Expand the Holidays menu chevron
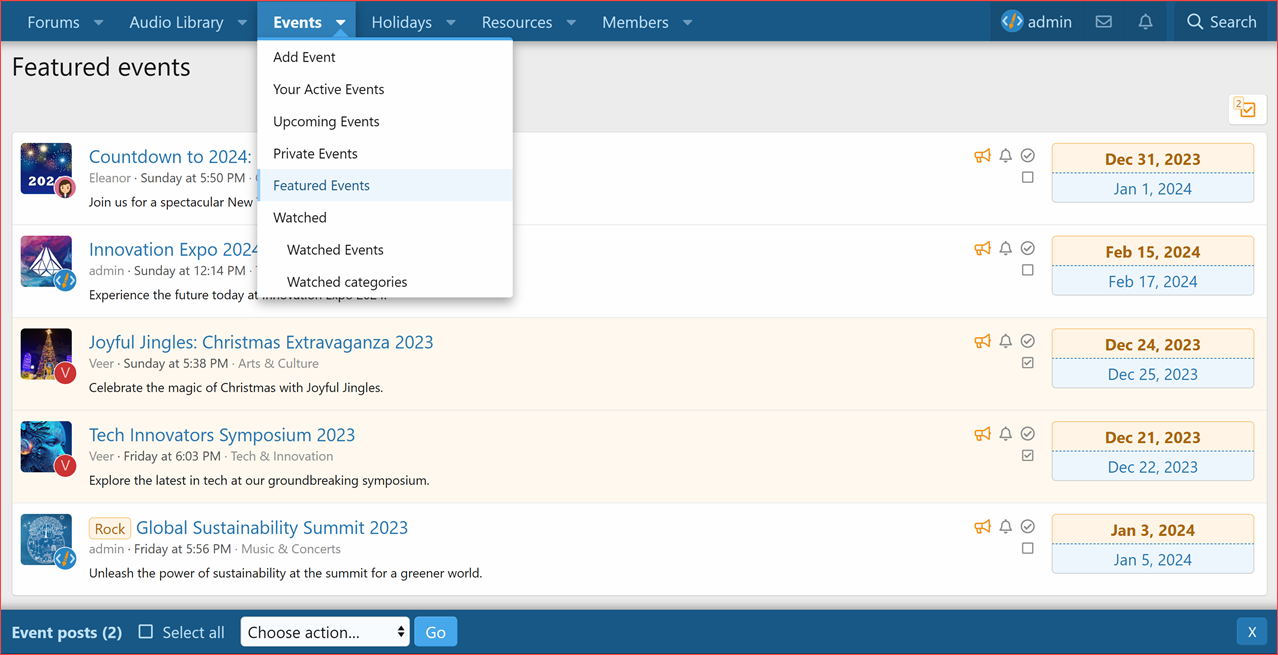This screenshot has width=1278, height=655. (x=450, y=21)
